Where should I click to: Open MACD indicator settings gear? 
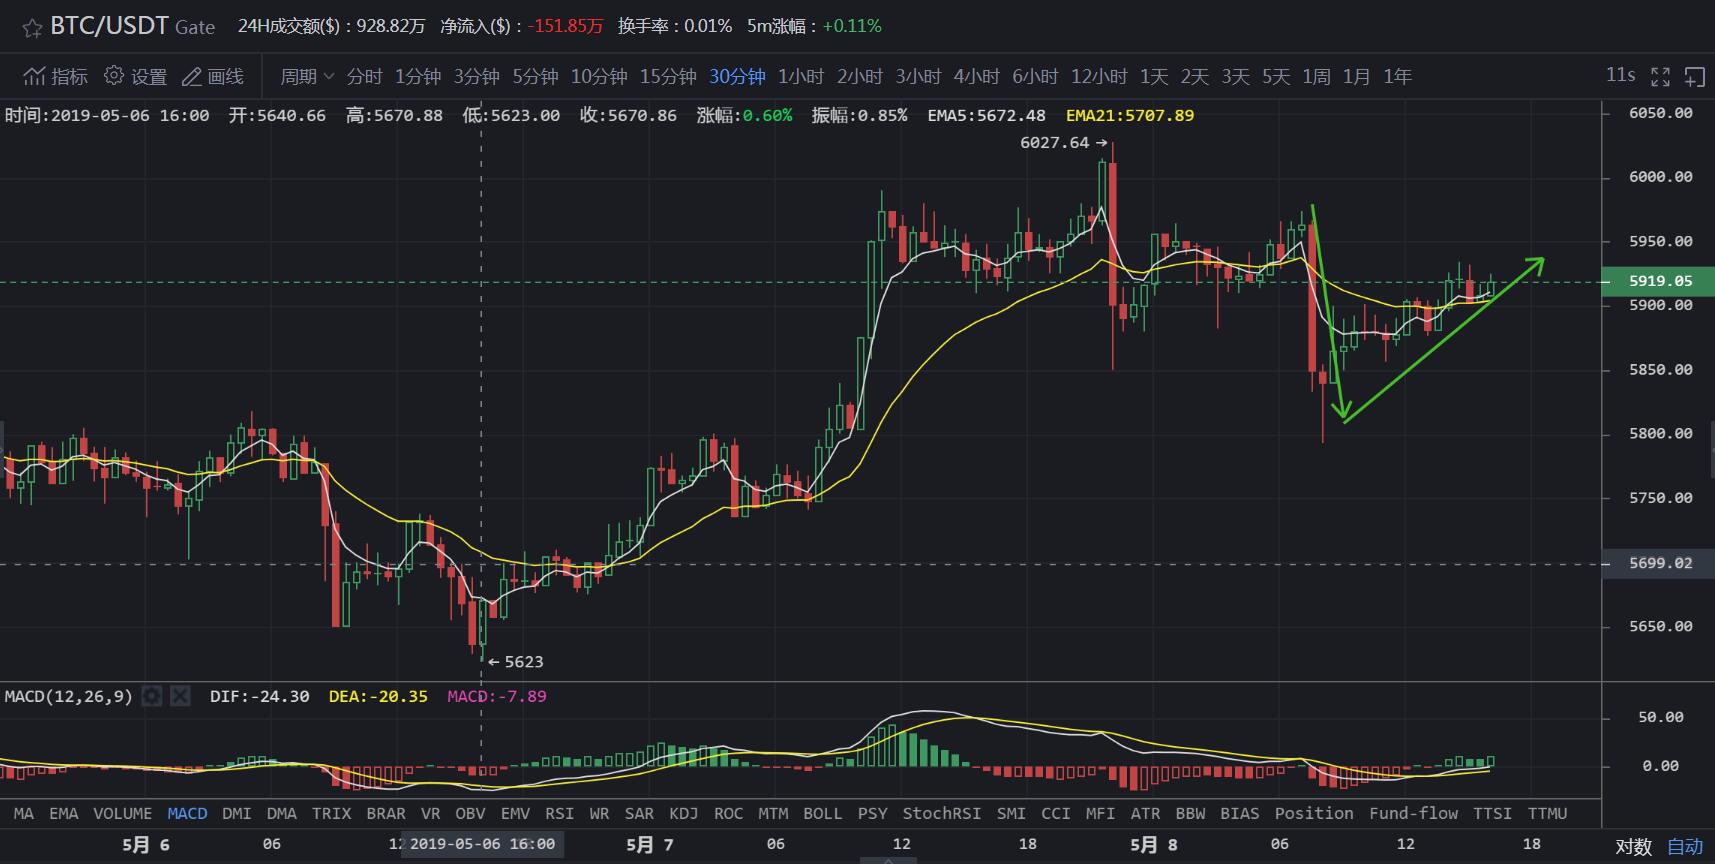tap(152, 696)
